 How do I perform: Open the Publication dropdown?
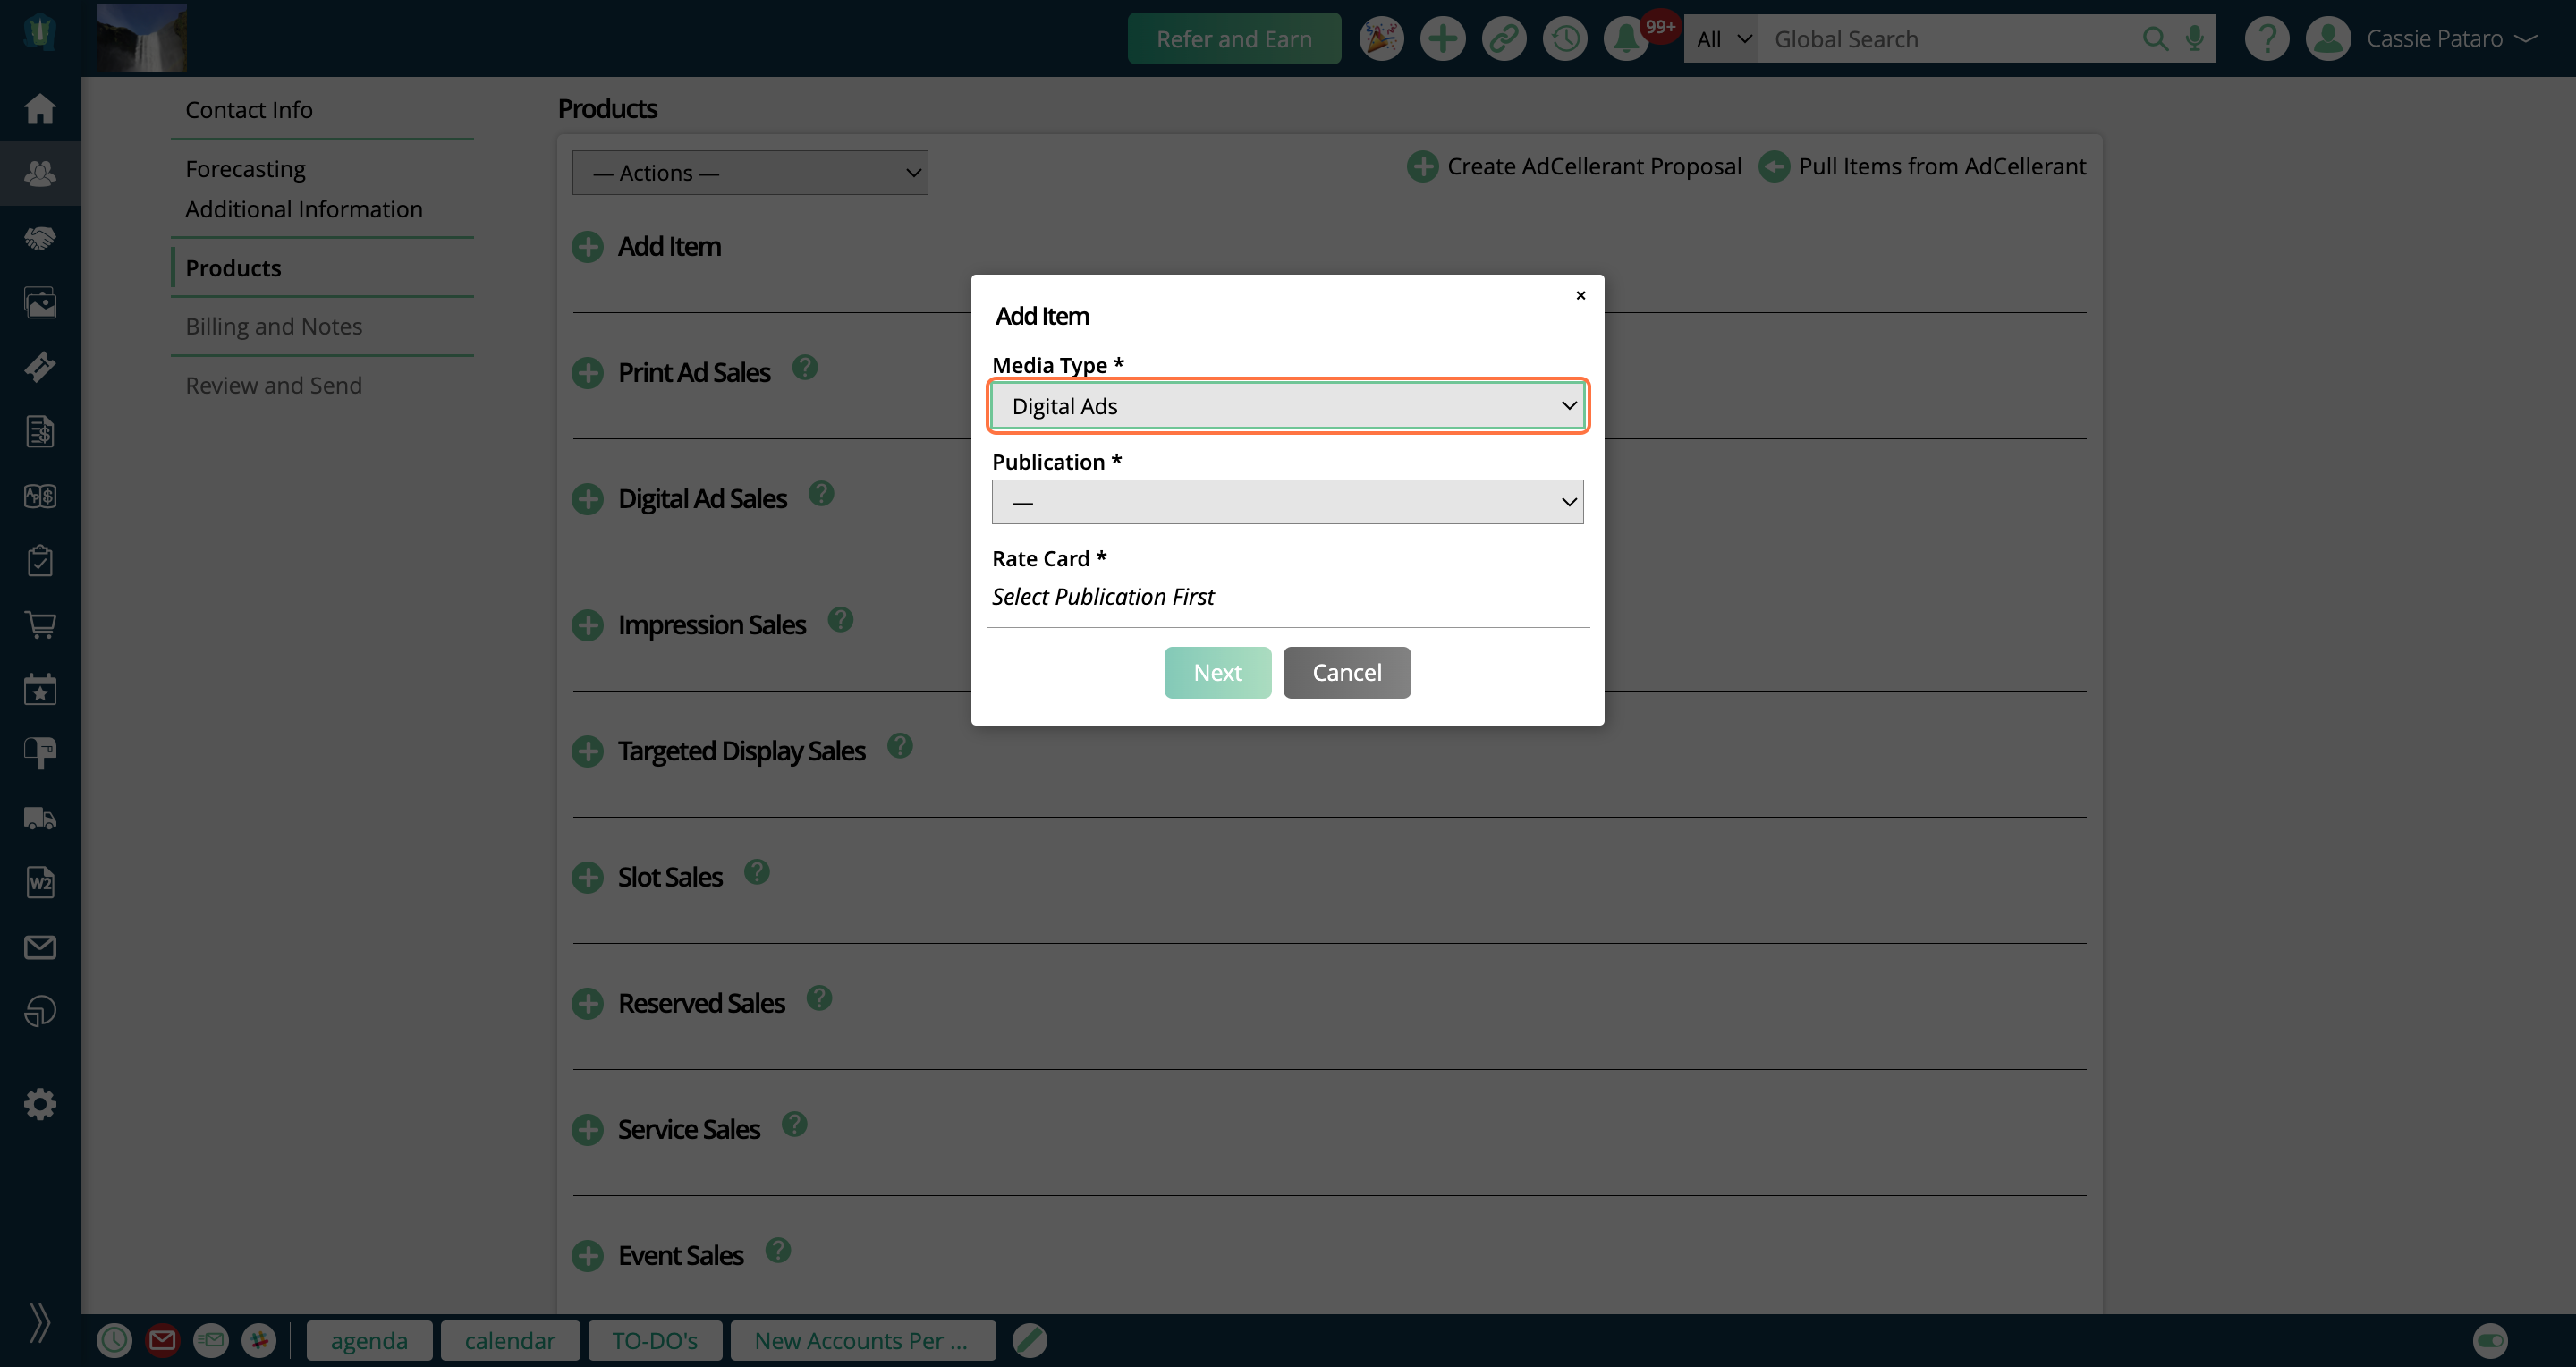(x=1288, y=502)
